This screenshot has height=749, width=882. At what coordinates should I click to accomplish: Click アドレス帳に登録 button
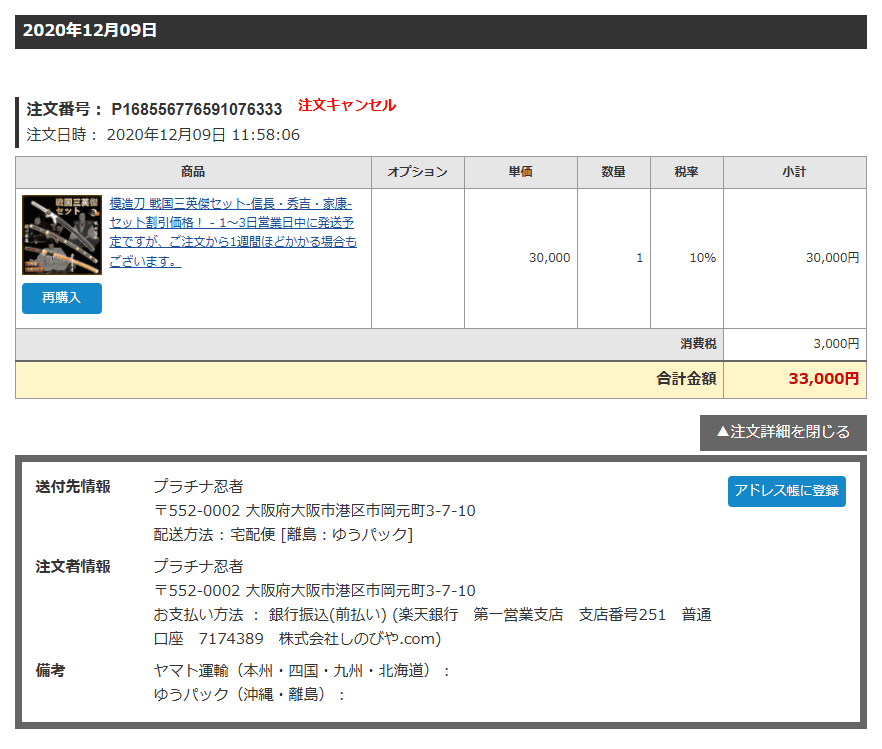point(786,491)
